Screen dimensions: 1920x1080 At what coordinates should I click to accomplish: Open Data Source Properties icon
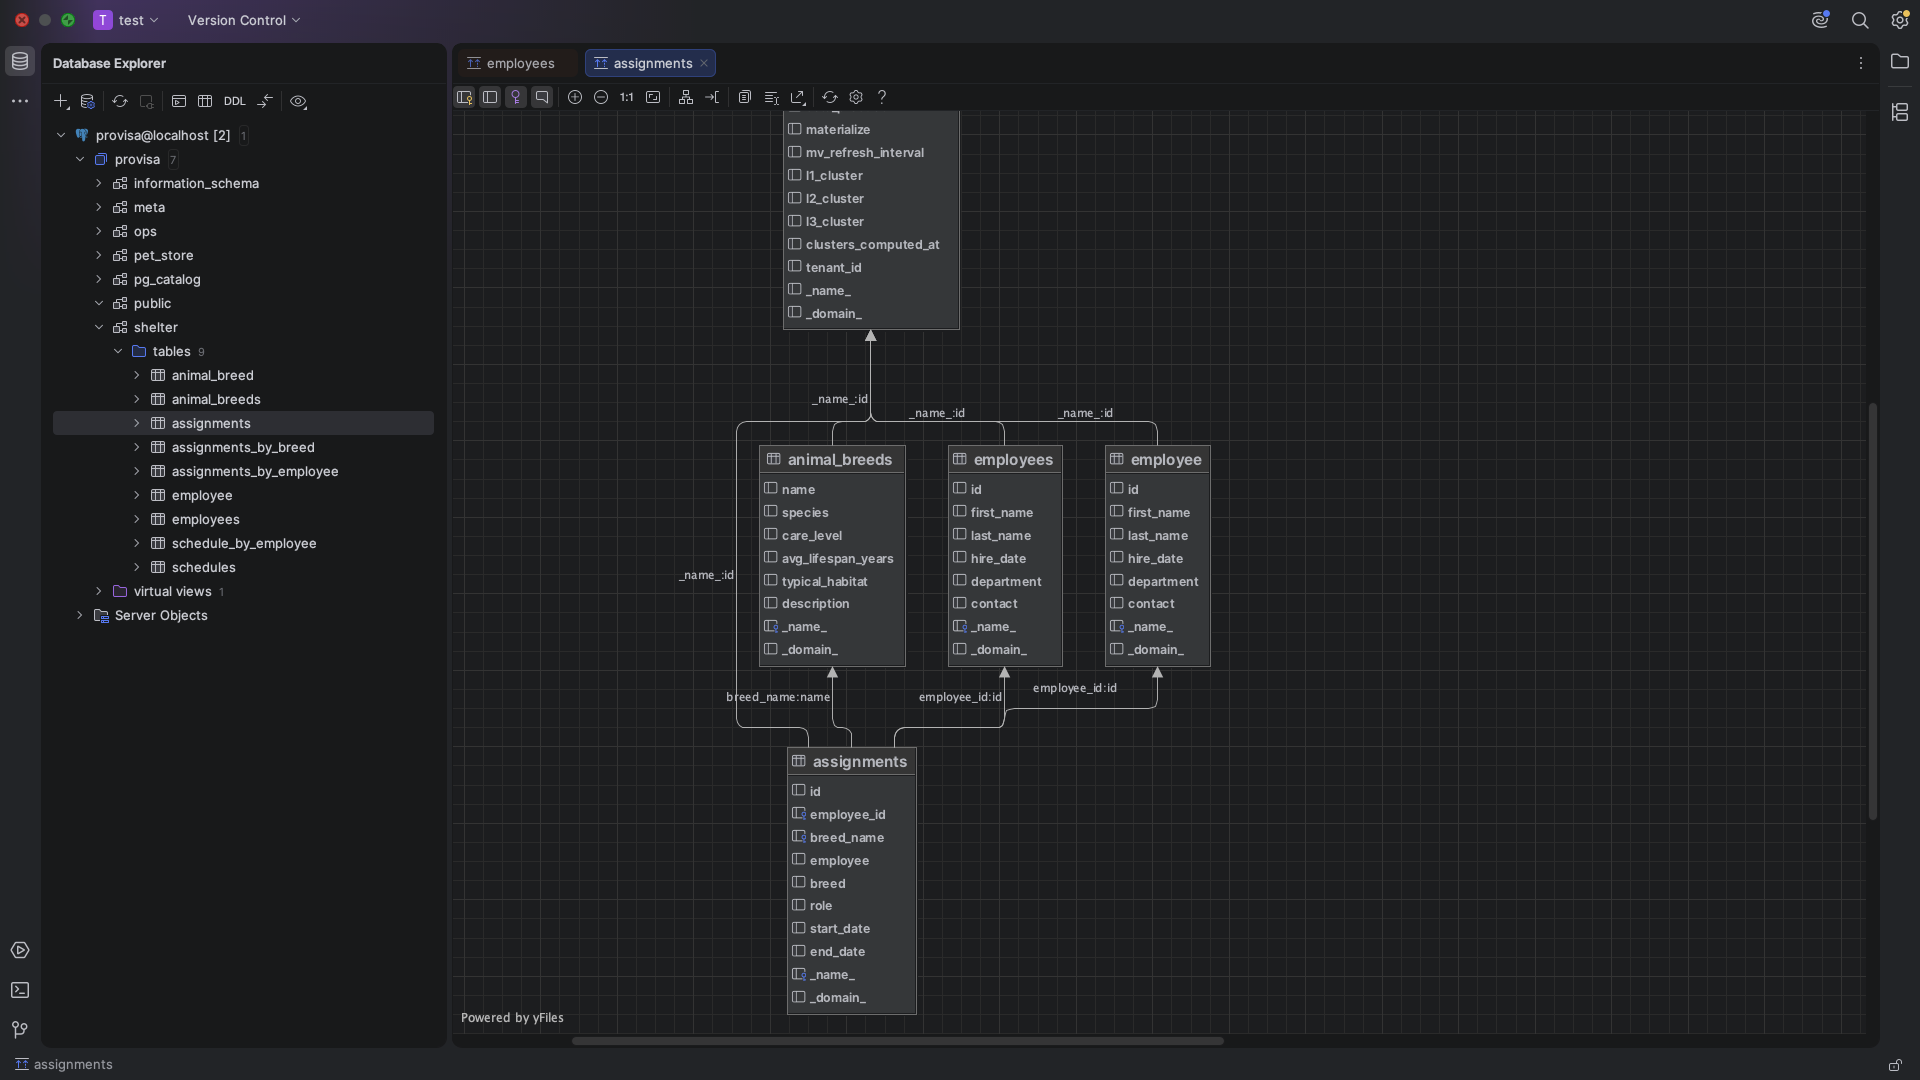point(88,101)
